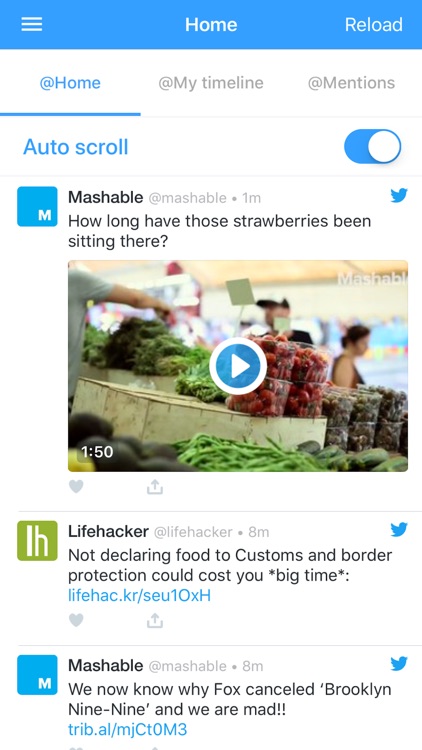
Task: Select the @Home tab
Action: point(70,83)
